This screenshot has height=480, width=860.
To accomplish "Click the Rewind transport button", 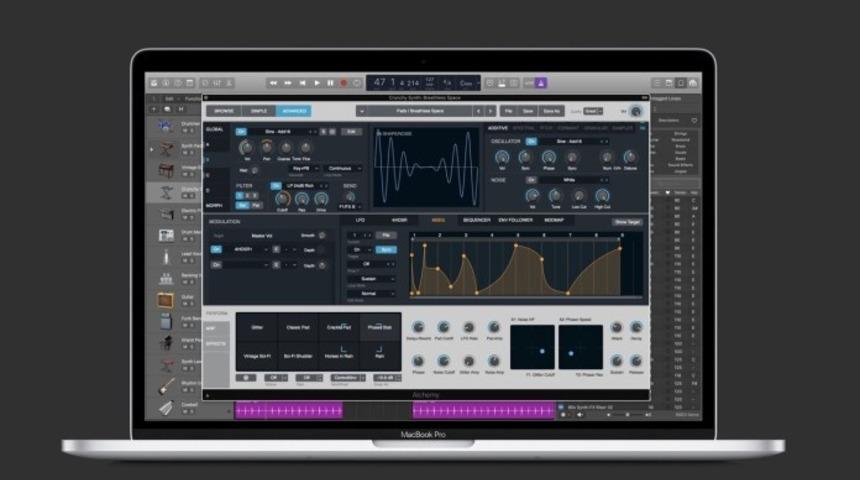I will pyautogui.click(x=273, y=83).
